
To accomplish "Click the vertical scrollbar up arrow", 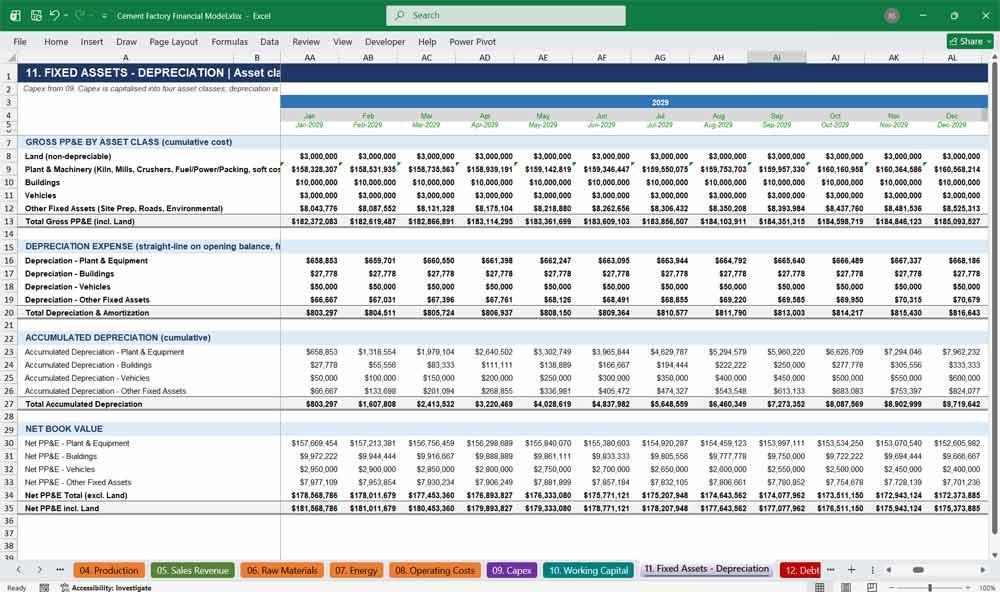I will tap(994, 57).
